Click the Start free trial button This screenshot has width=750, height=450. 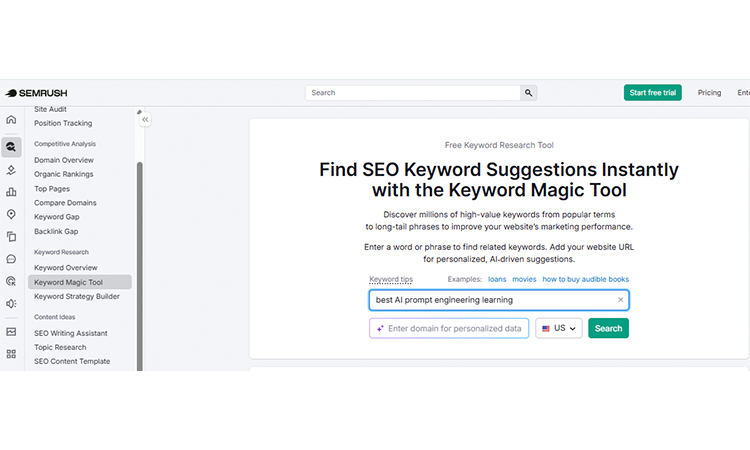click(652, 93)
